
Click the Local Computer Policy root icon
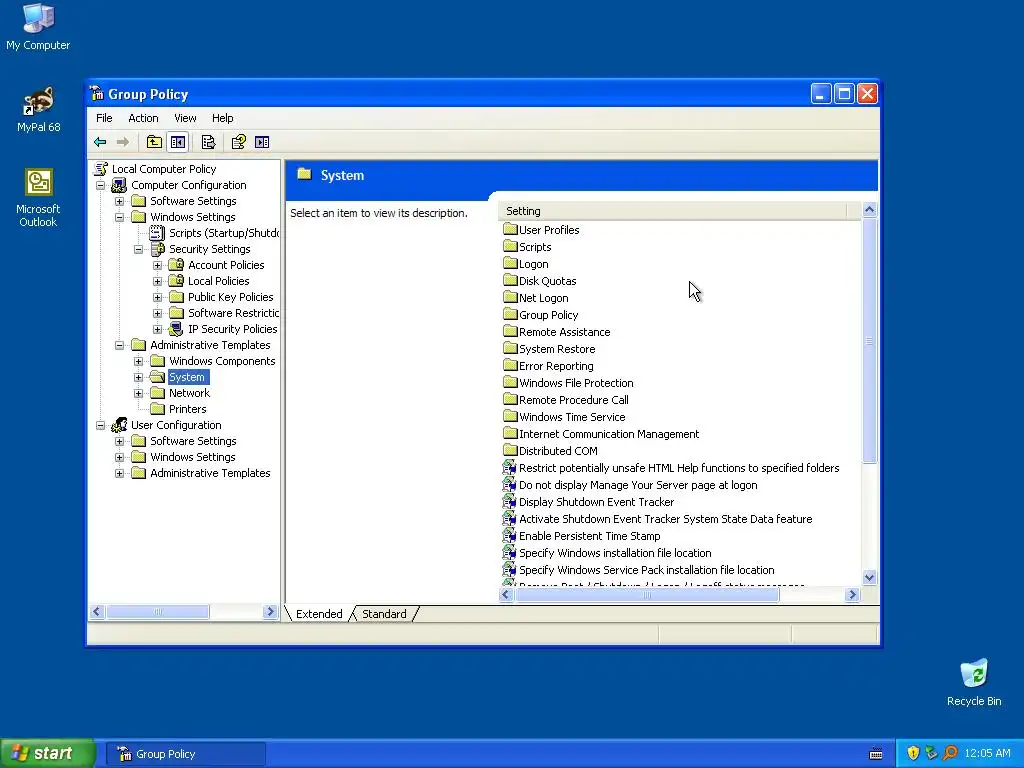pos(101,169)
